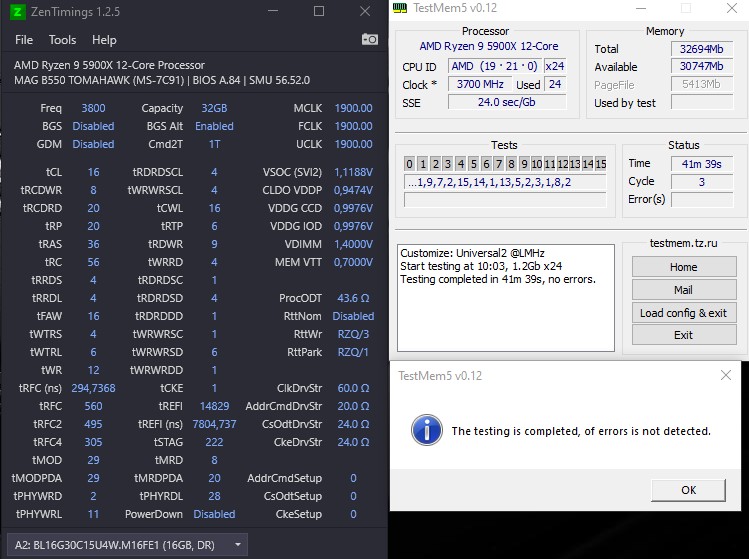Click the tRC value 56
The width and height of the screenshot is (749, 559).
pyautogui.click(x=93, y=262)
